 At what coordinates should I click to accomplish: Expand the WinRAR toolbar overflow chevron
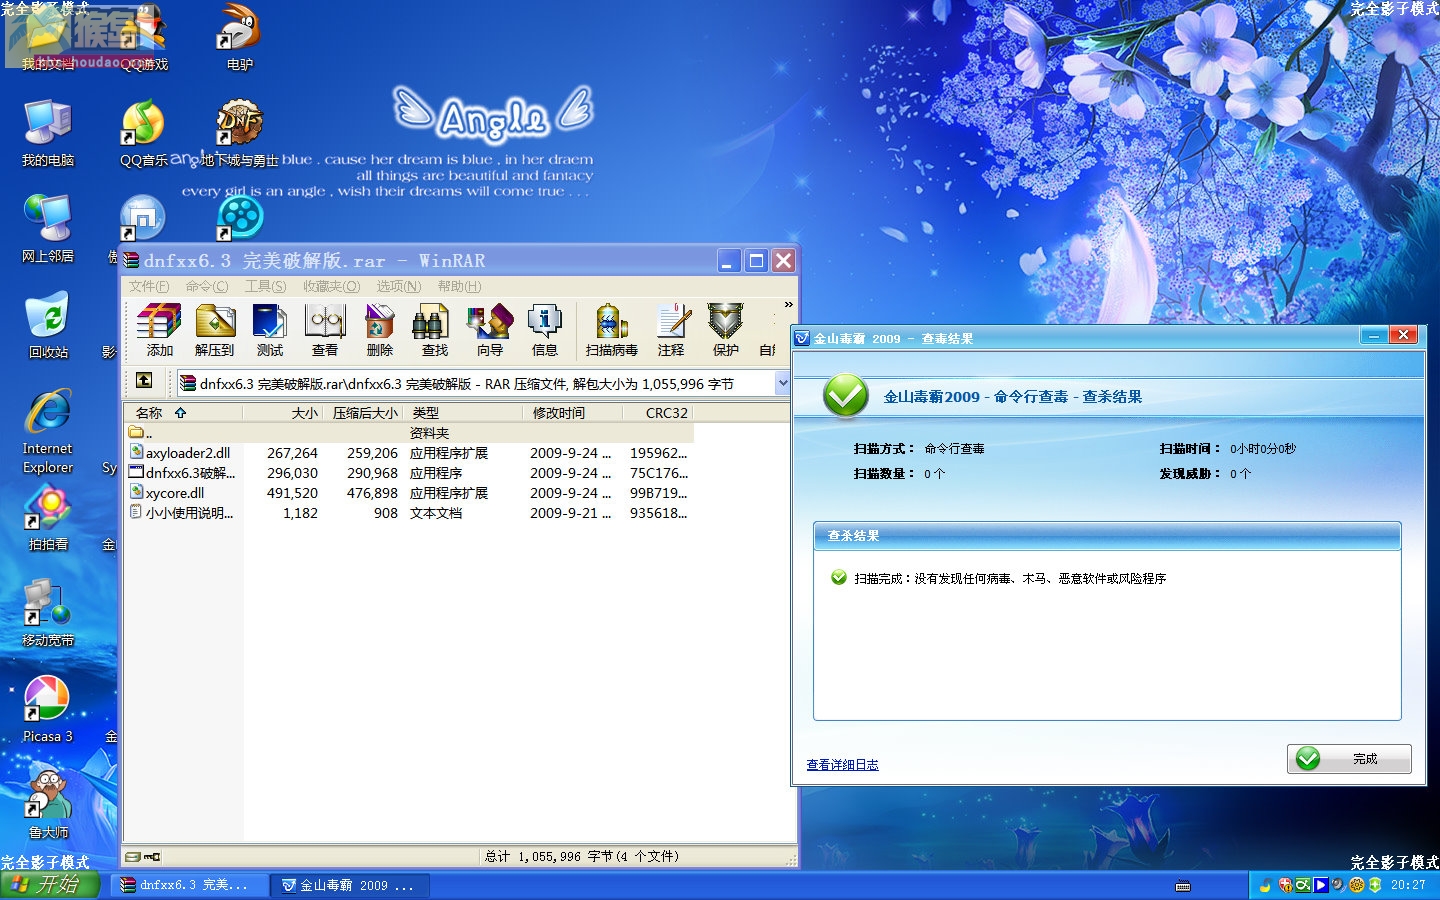(x=788, y=305)
